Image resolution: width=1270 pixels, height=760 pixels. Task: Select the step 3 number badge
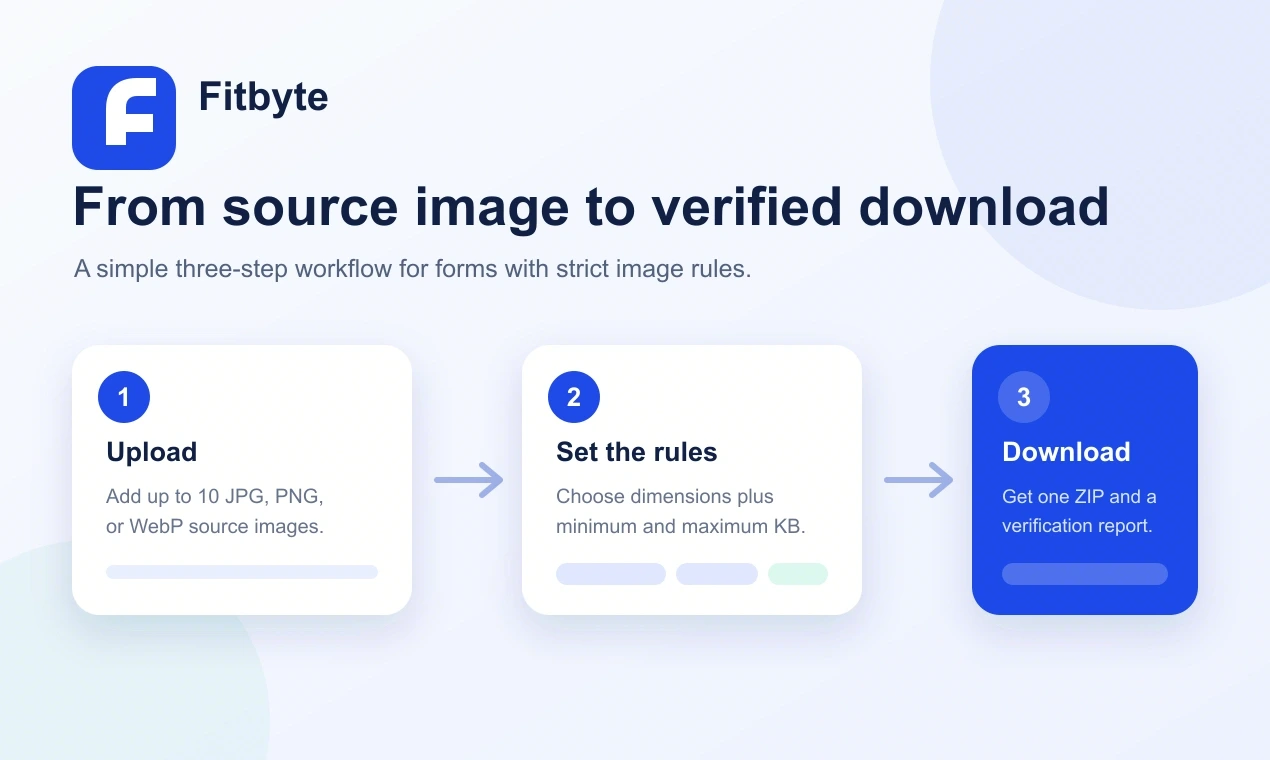[1024, 398]
